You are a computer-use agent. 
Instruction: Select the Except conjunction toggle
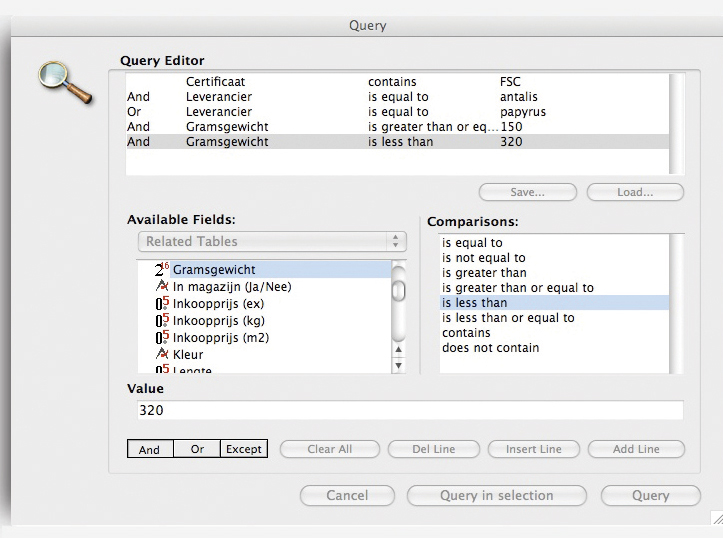coord(244,449)
